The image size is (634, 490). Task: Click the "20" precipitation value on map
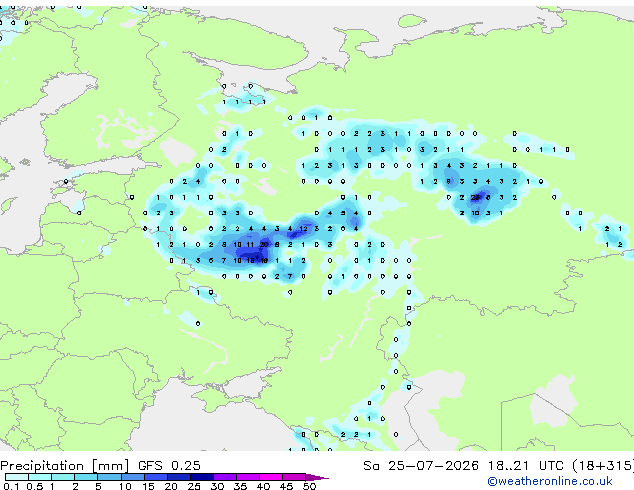(264, 245)
